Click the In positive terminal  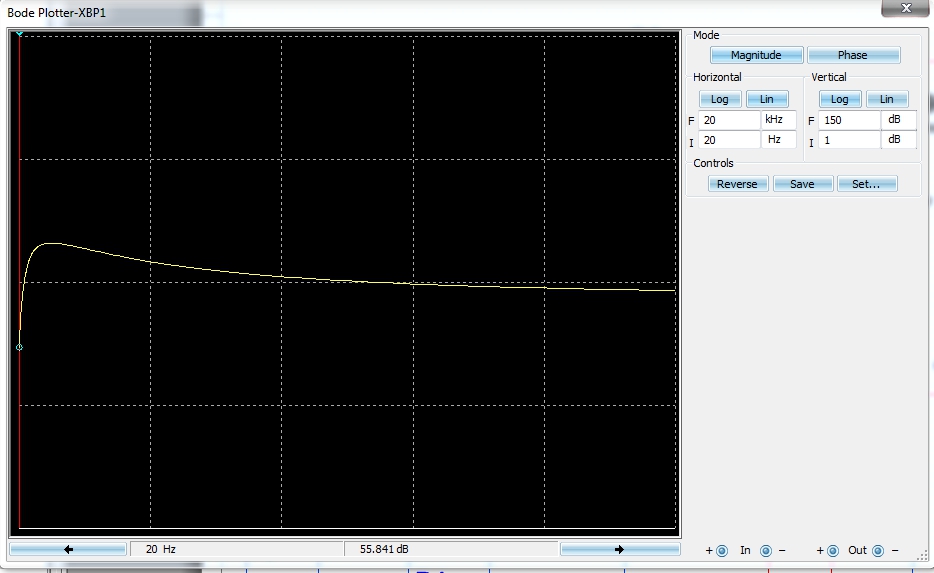(x=722, y=550)
